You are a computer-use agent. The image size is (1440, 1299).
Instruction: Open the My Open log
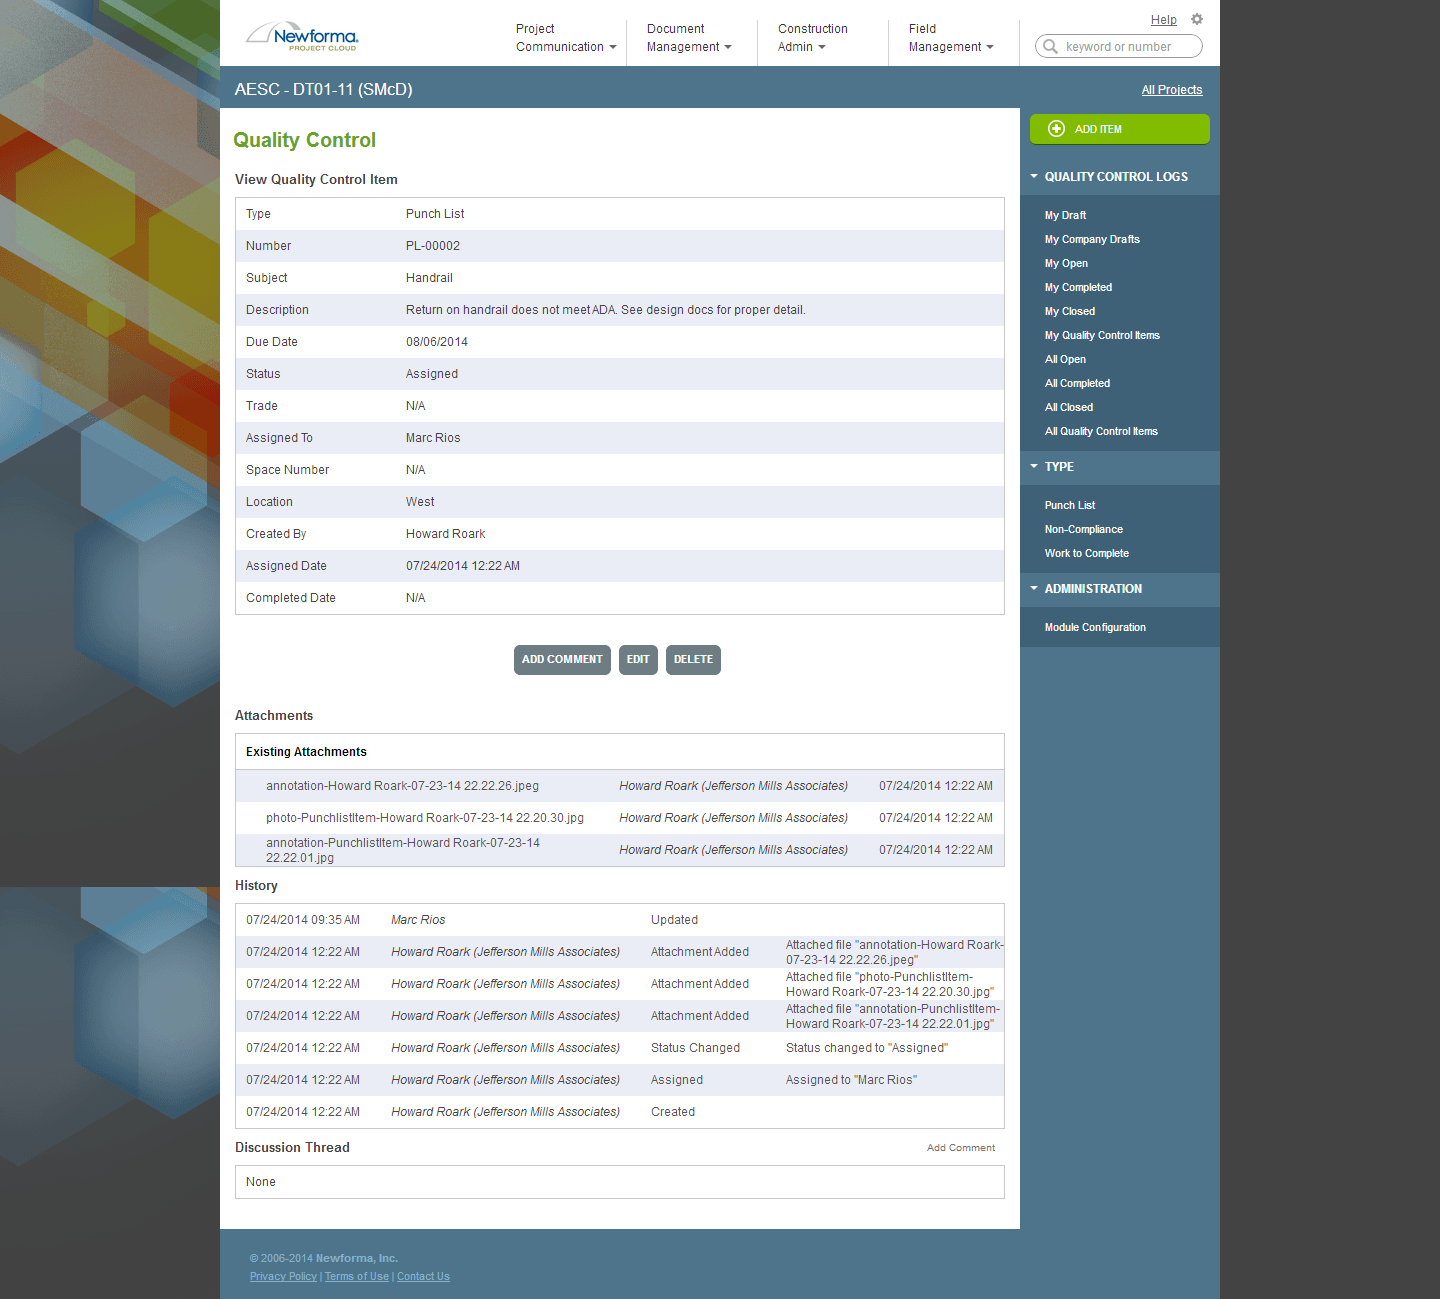coord(1066,263)
